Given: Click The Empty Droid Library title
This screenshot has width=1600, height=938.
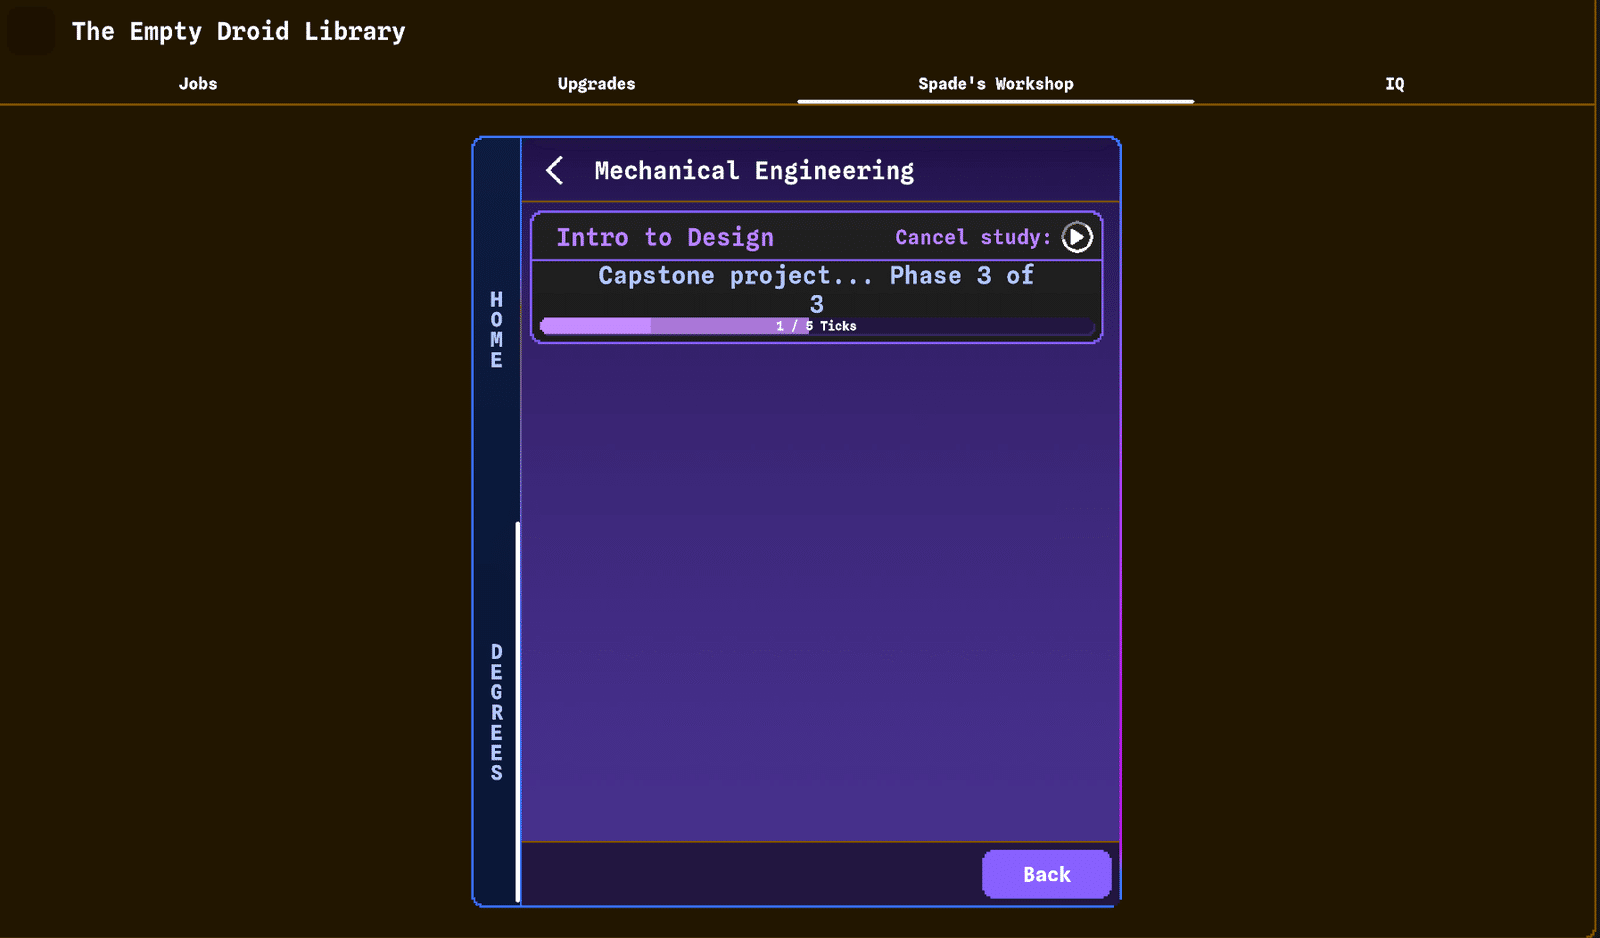Looking at the screenshot, I should click(x=238, y=31).
